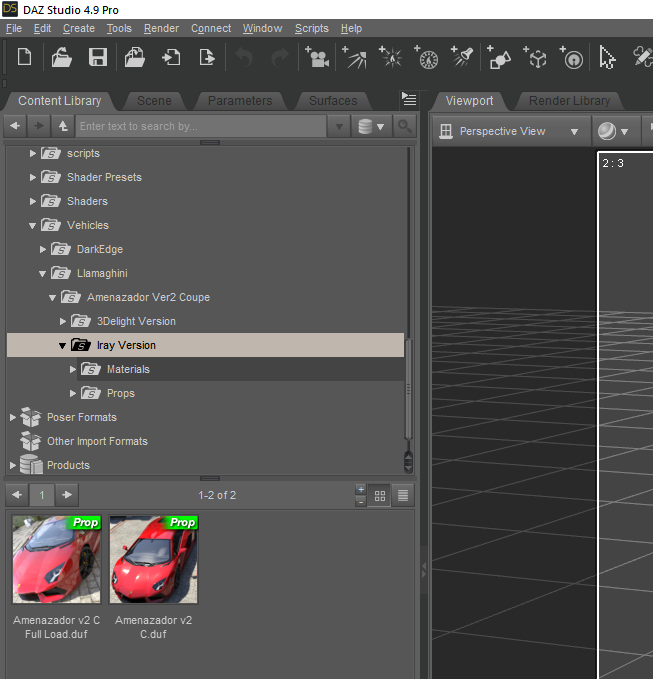This screenshot has height=679, width=653.
Task: Switch to the Surfaces tab
Action: click(333, 101)
